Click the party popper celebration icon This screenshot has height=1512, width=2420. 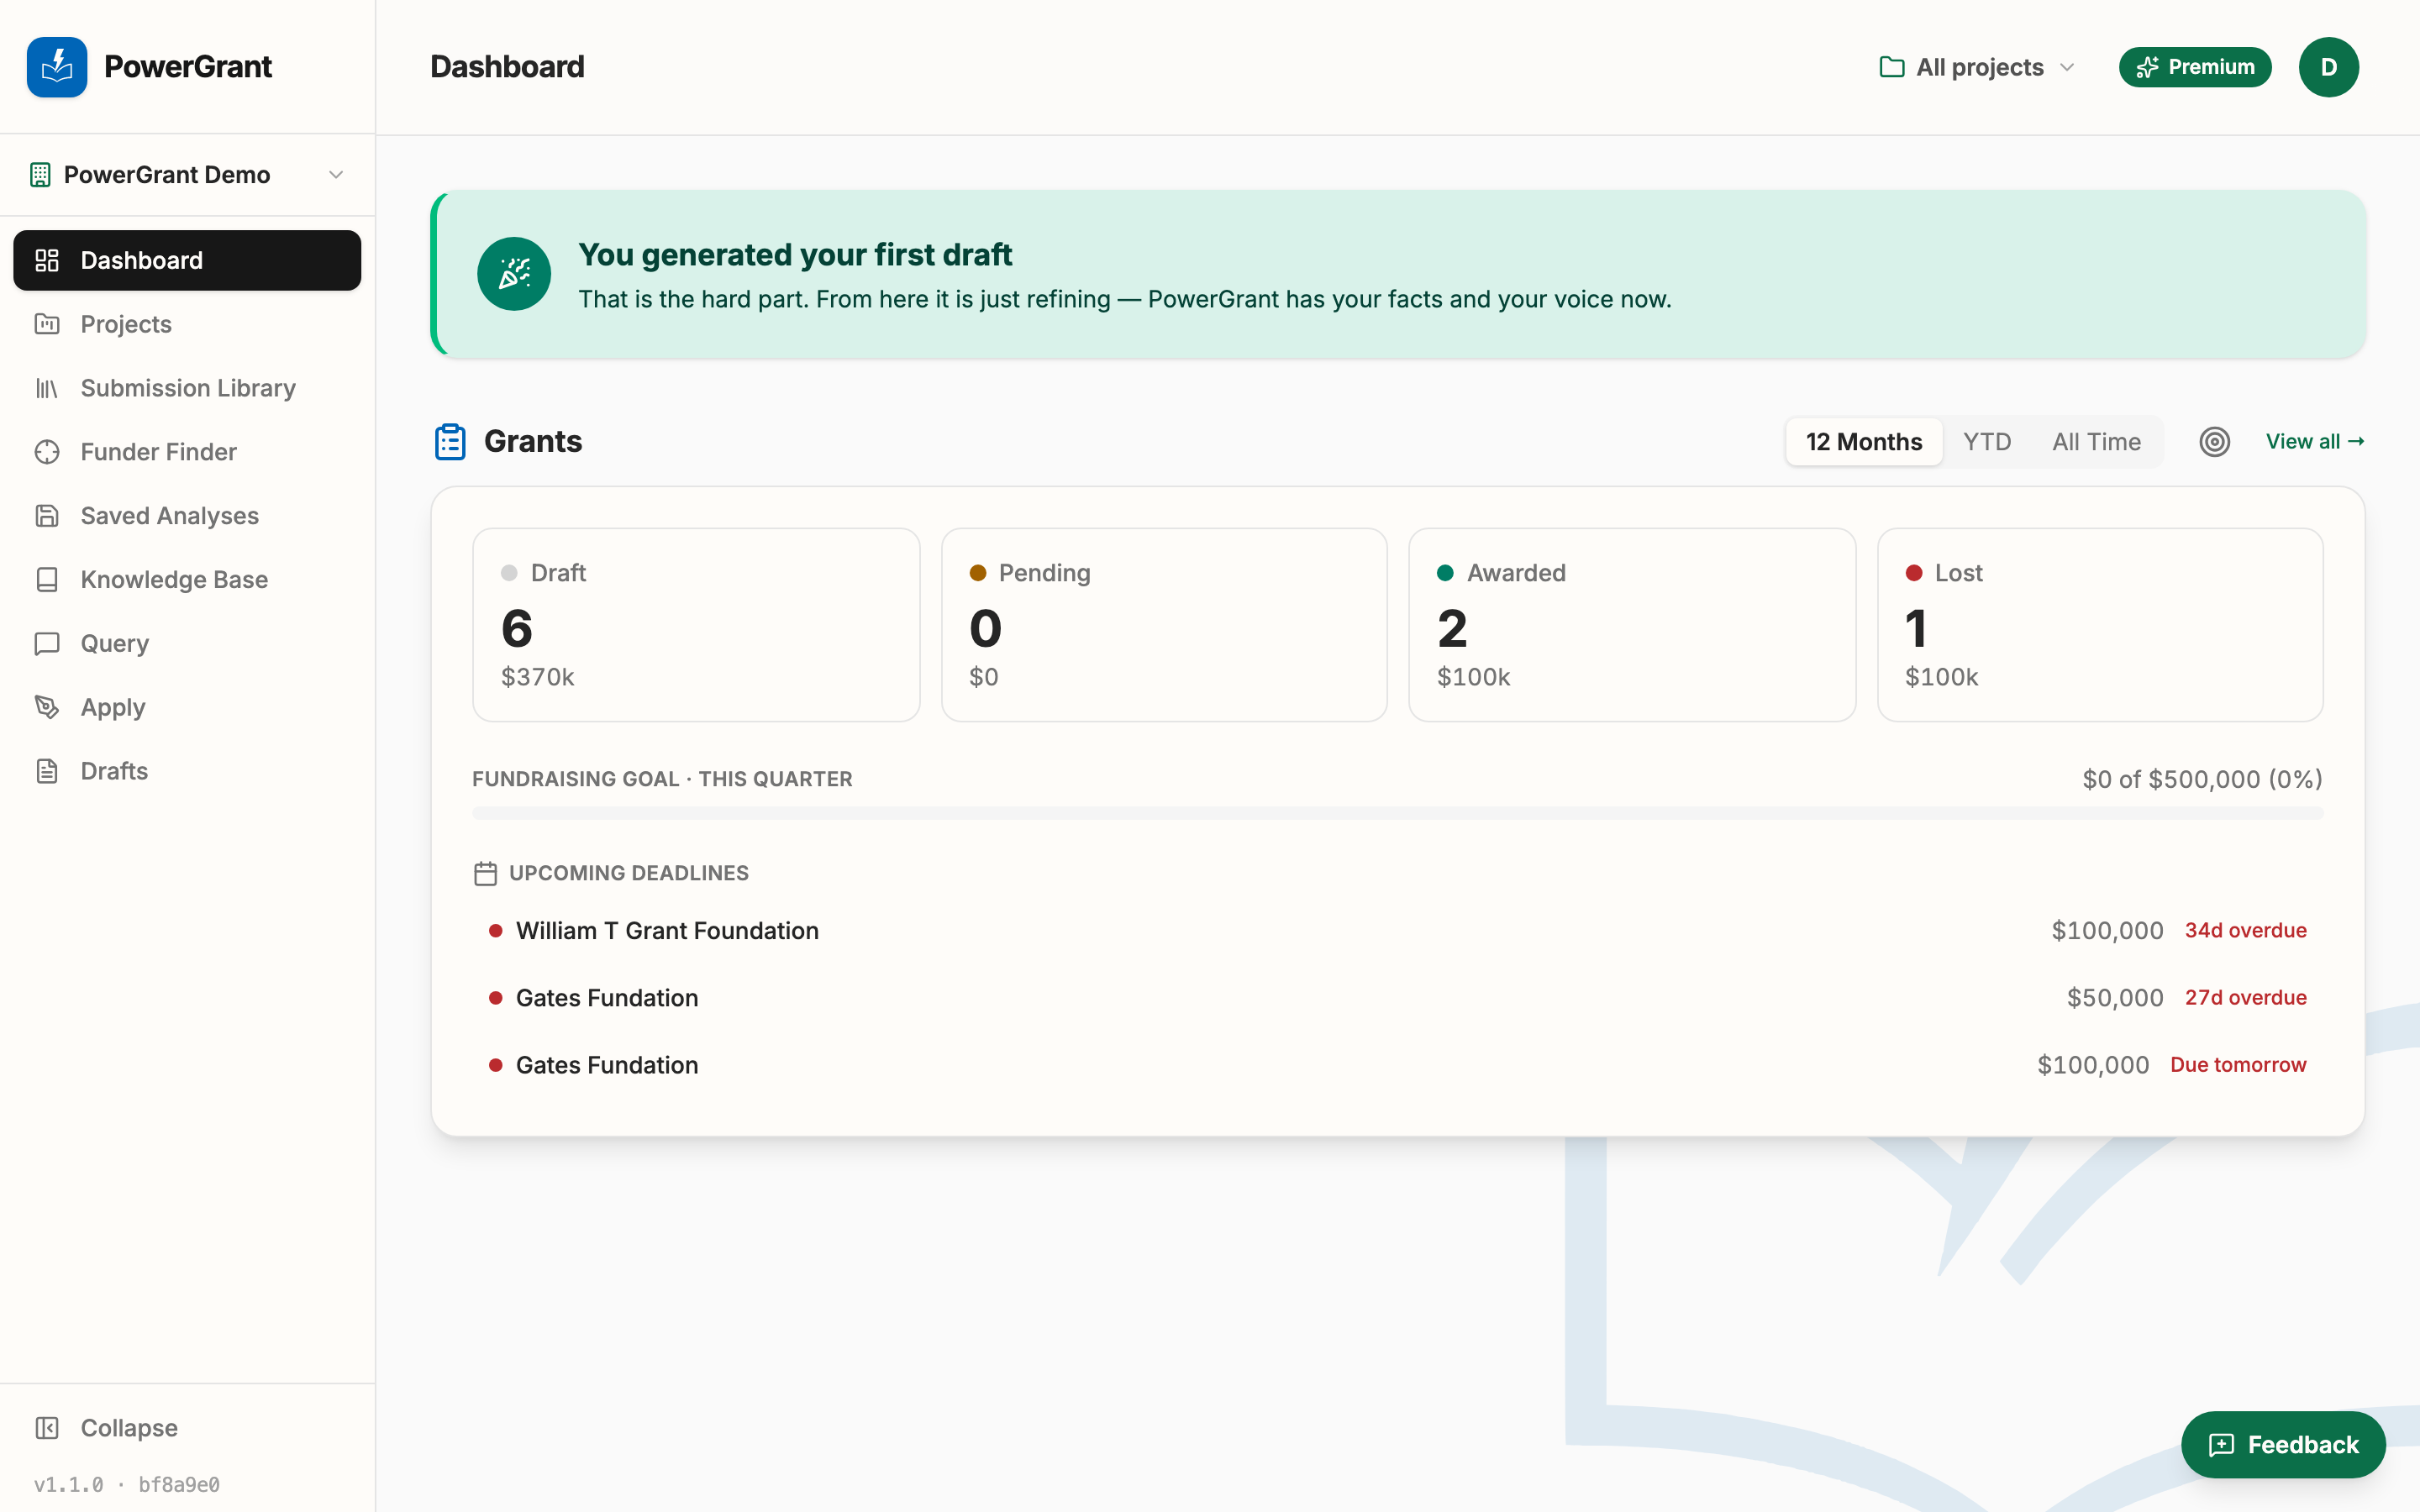514,274
